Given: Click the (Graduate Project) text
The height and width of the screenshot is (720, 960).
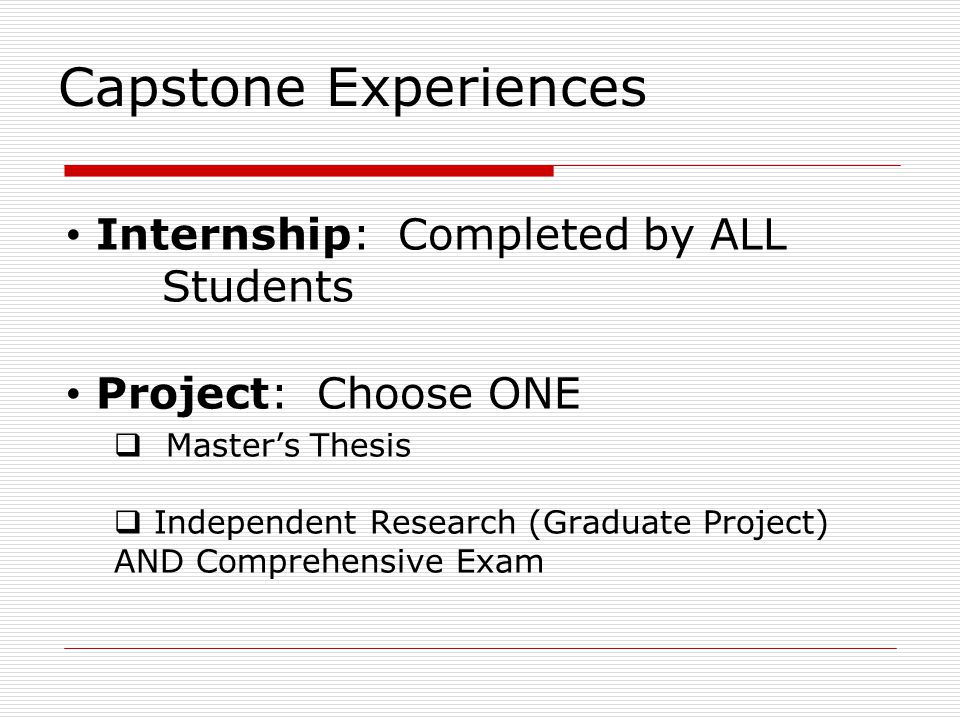Looking at the screenshot, I should tap(678, 524).
